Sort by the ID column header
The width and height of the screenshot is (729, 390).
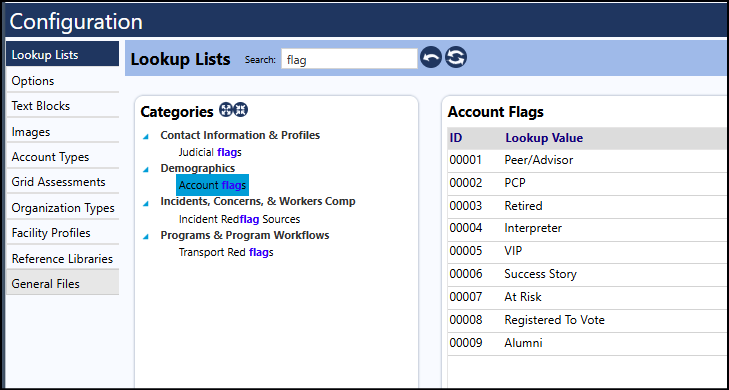456,138
